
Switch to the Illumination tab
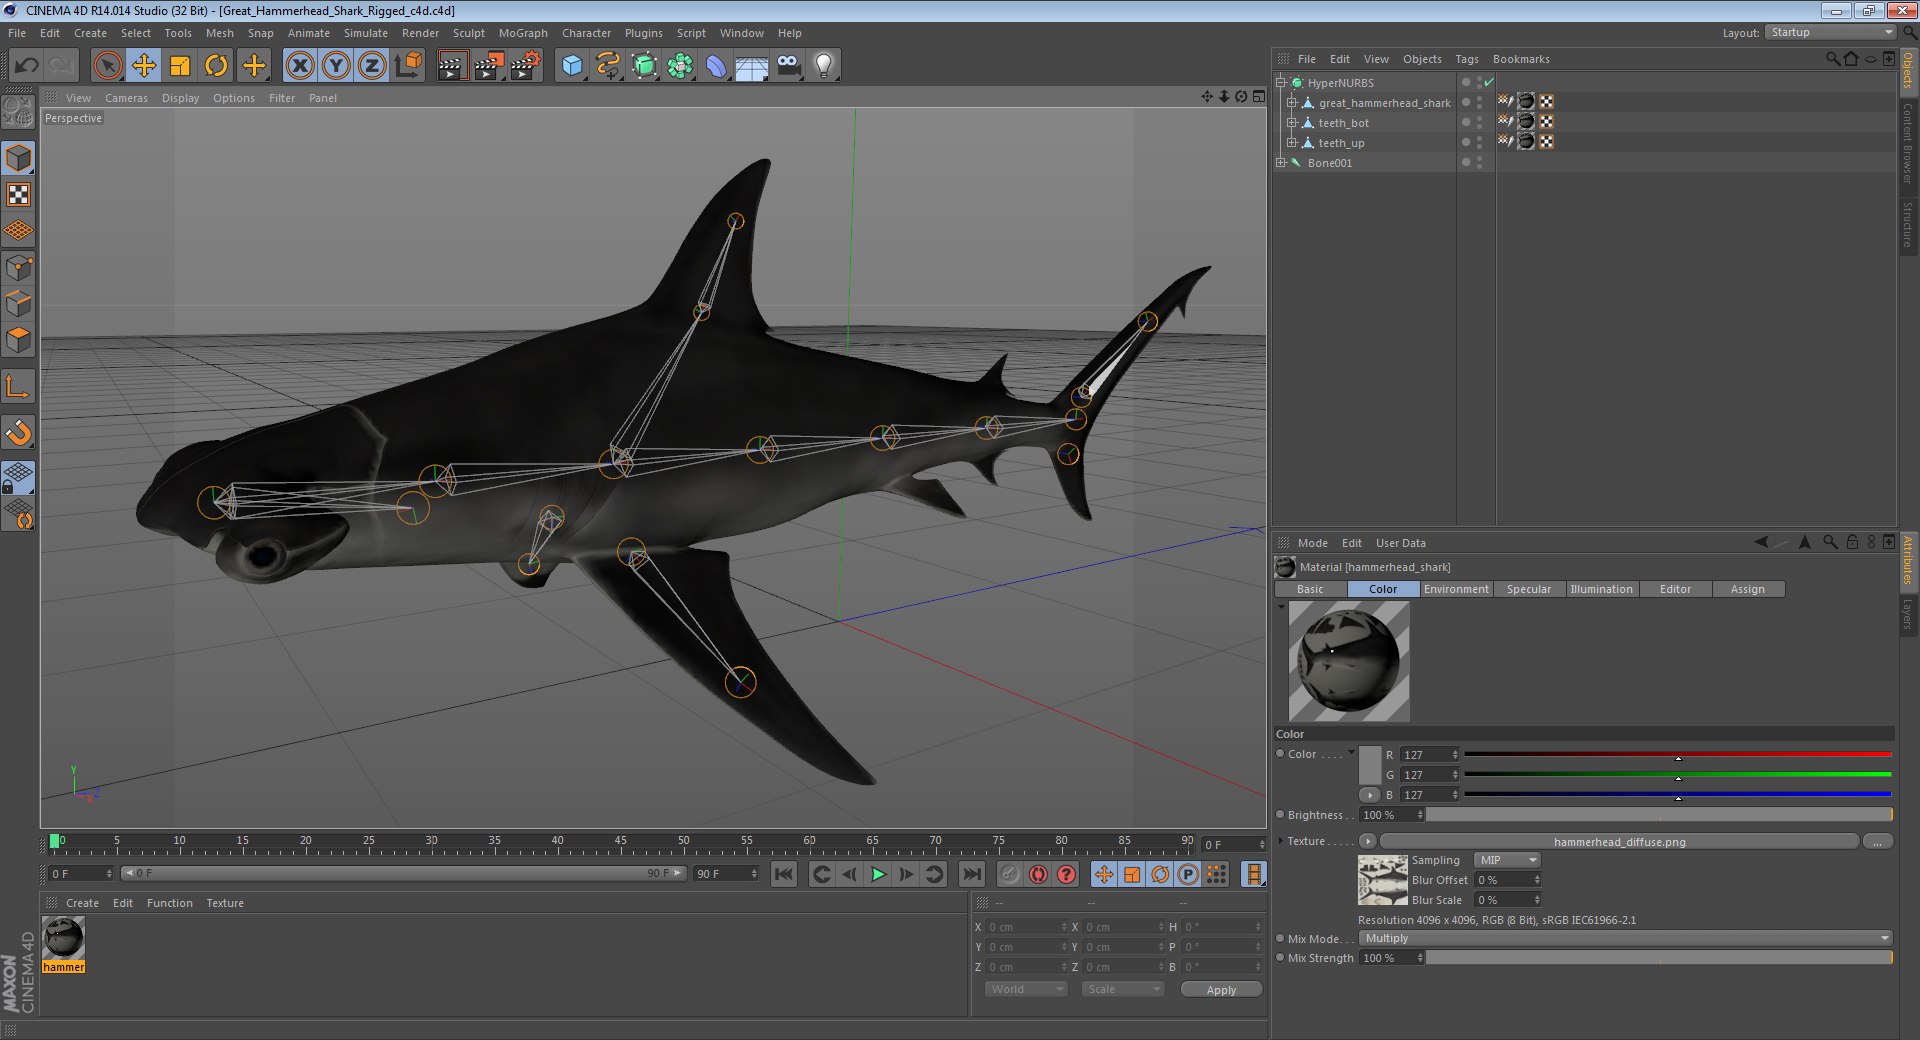coord(1601,589)
